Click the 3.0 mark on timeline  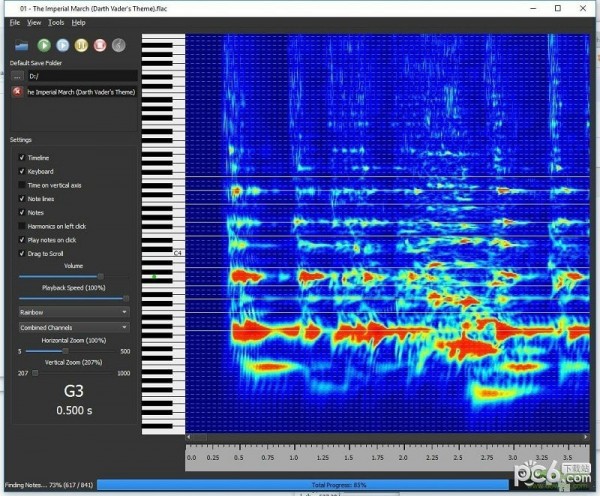[x=513, y=457]
